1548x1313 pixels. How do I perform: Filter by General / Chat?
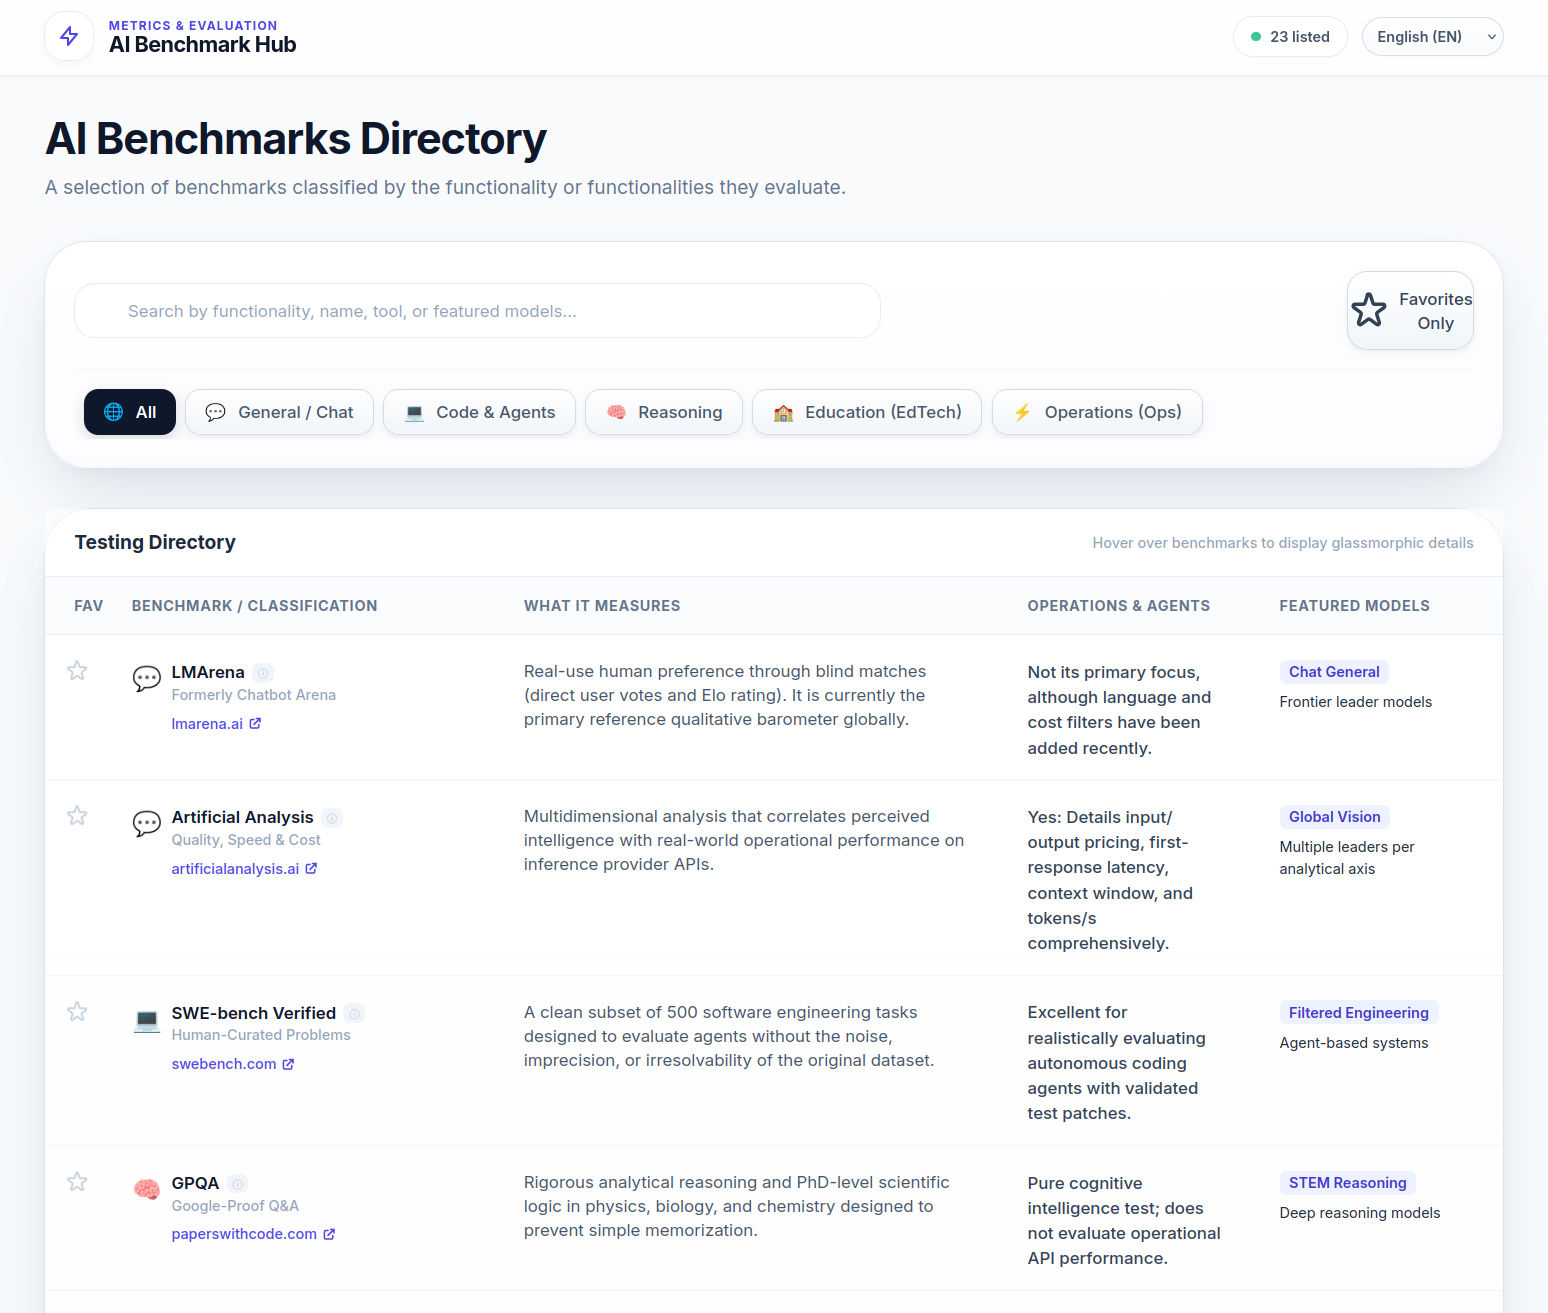point(279,412)
